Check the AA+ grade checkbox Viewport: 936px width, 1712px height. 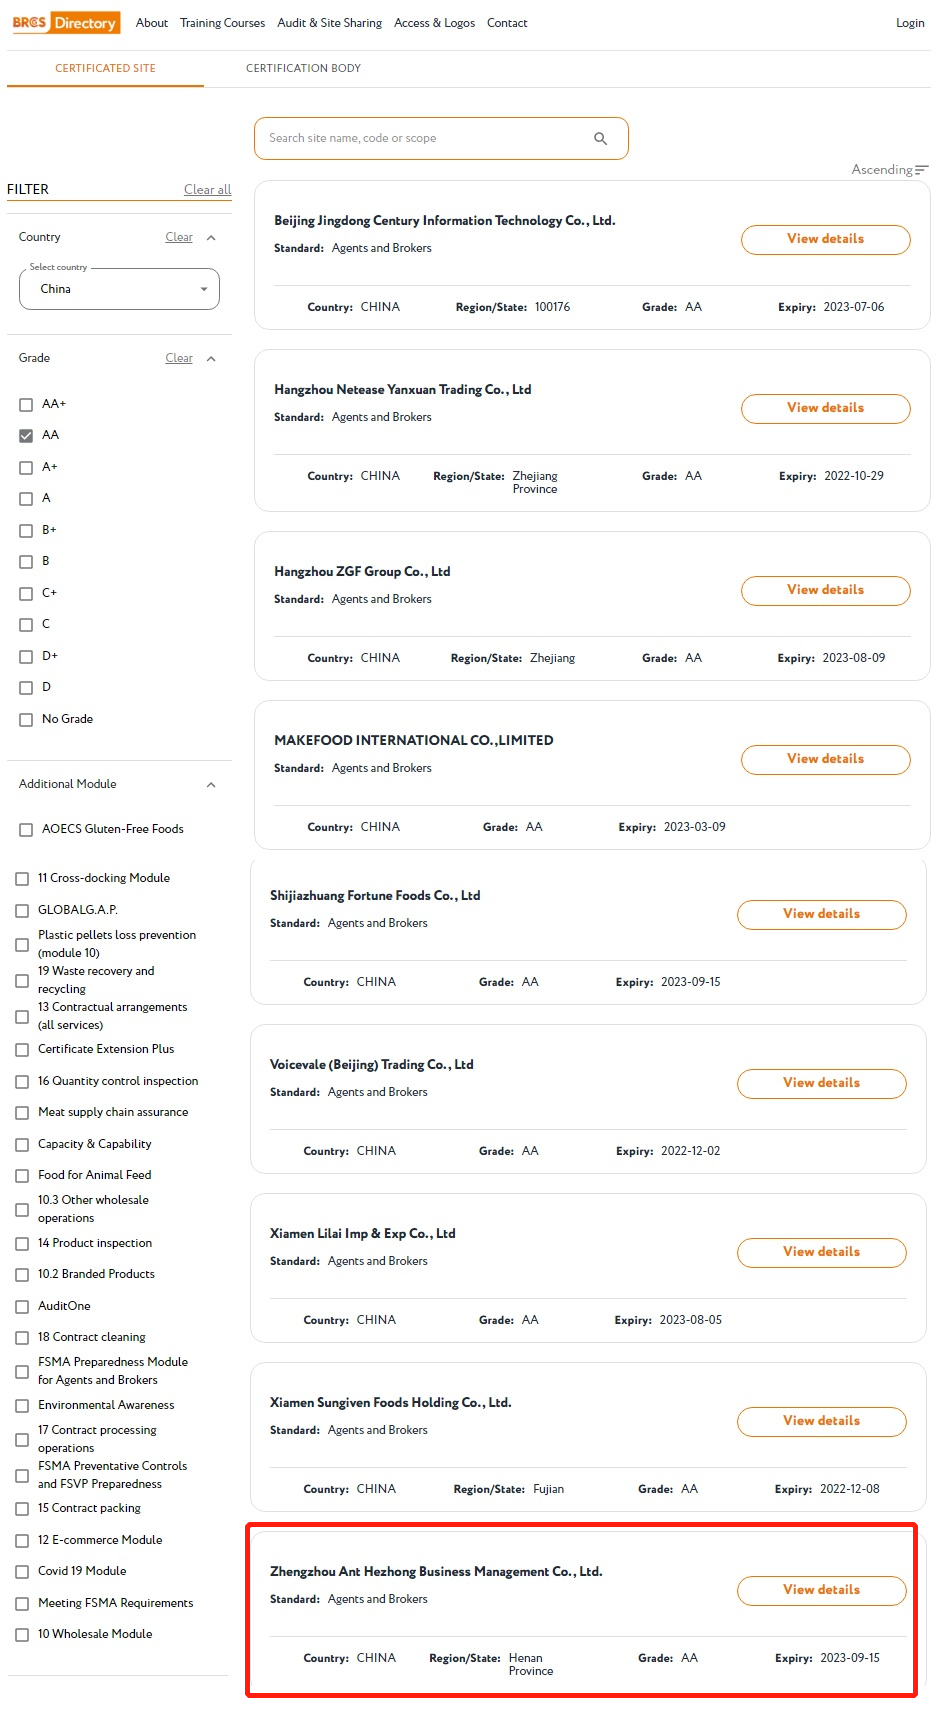26,405
